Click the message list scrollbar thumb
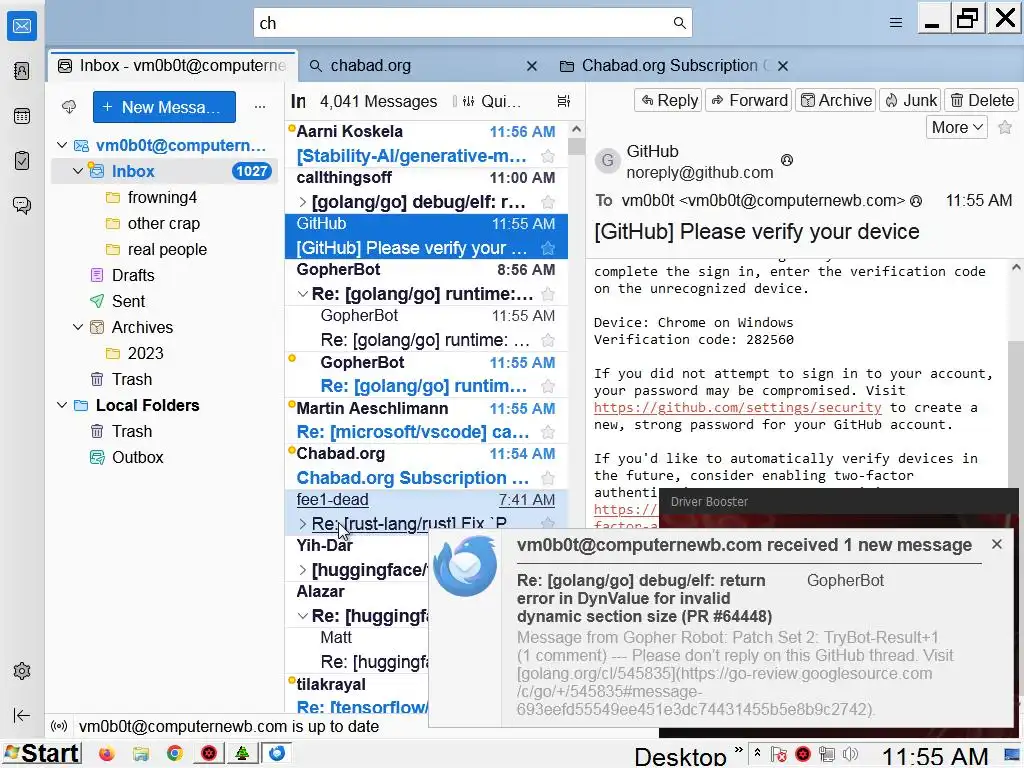The image size is (1024, 768). point(576,146)
